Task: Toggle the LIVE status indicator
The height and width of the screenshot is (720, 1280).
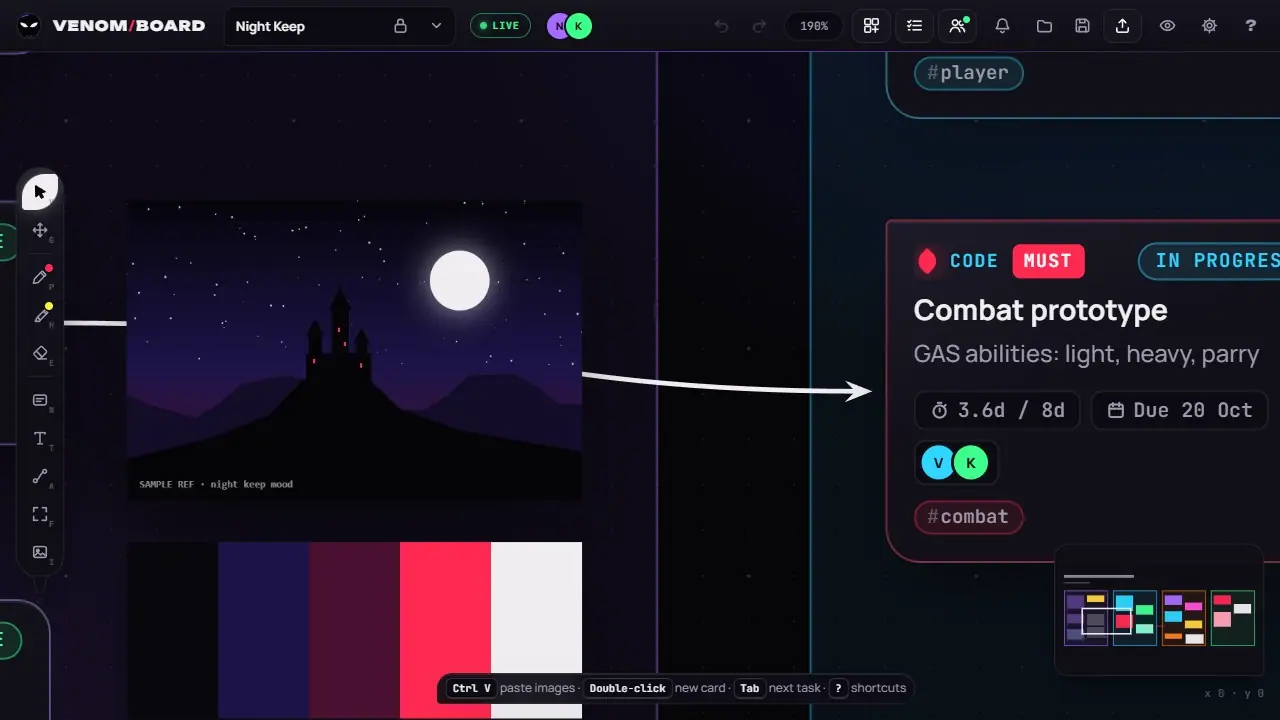Action: (500, 26)
